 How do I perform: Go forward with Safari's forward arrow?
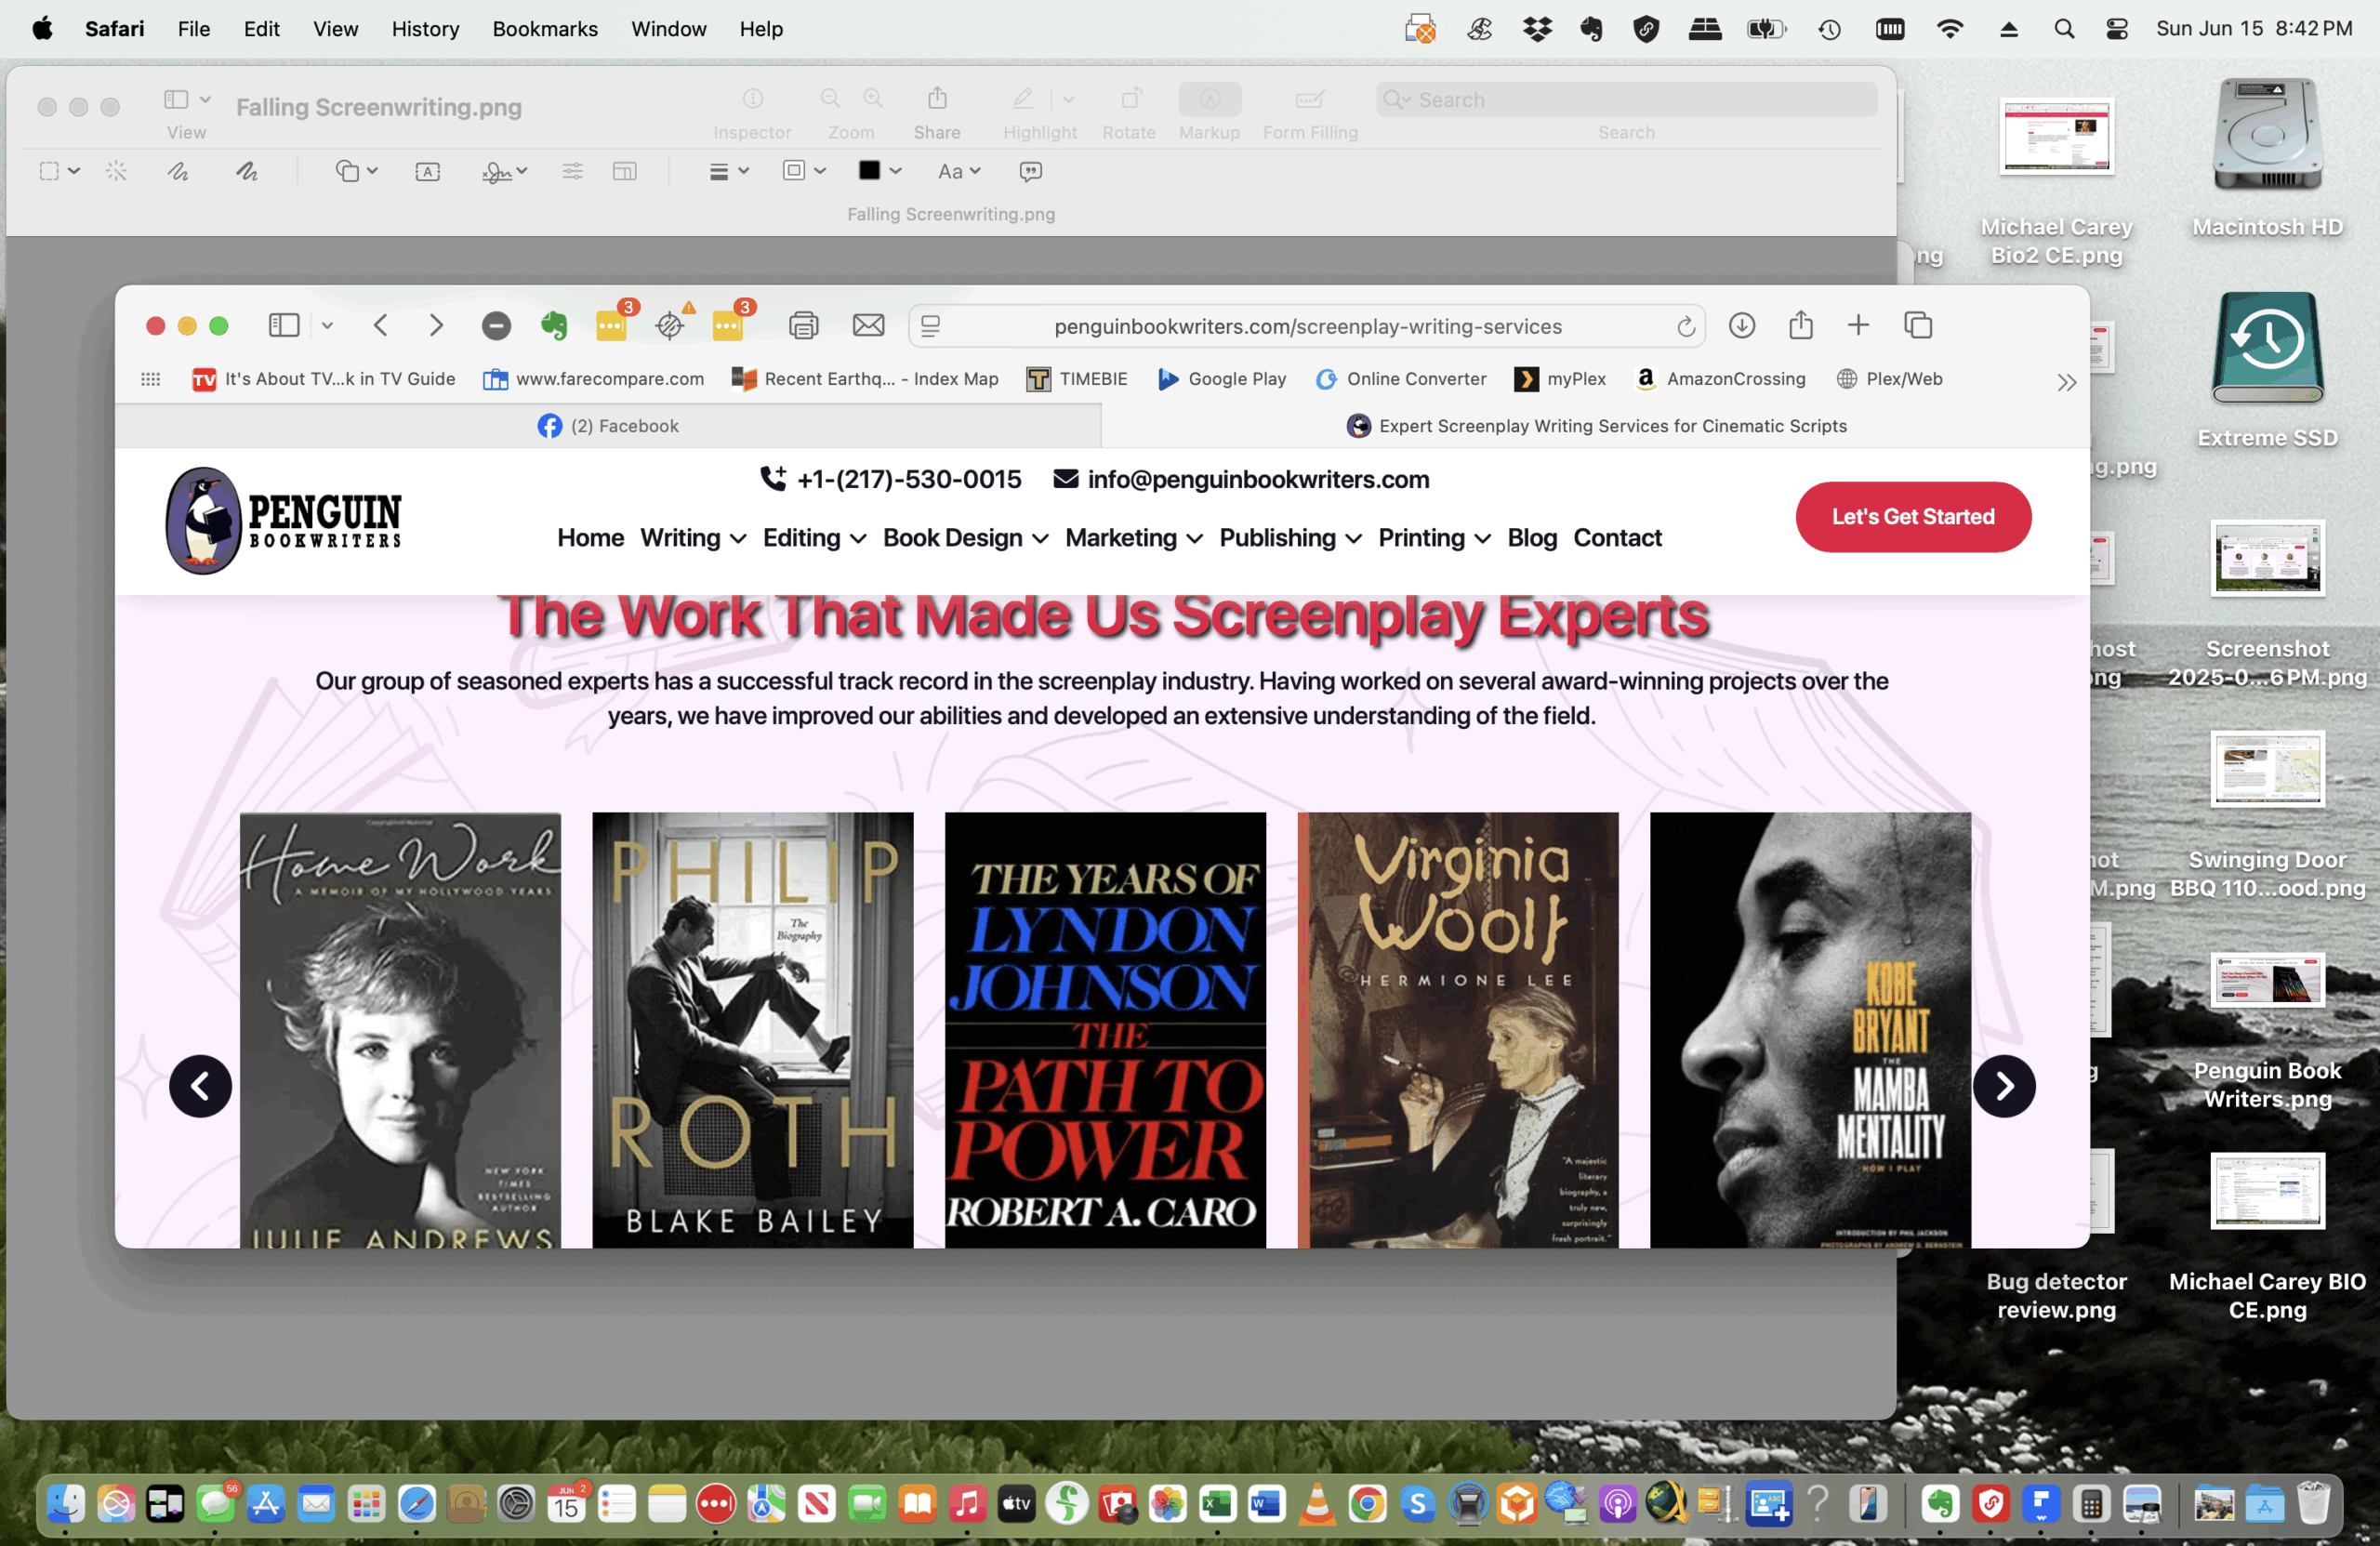pos(436,325)
